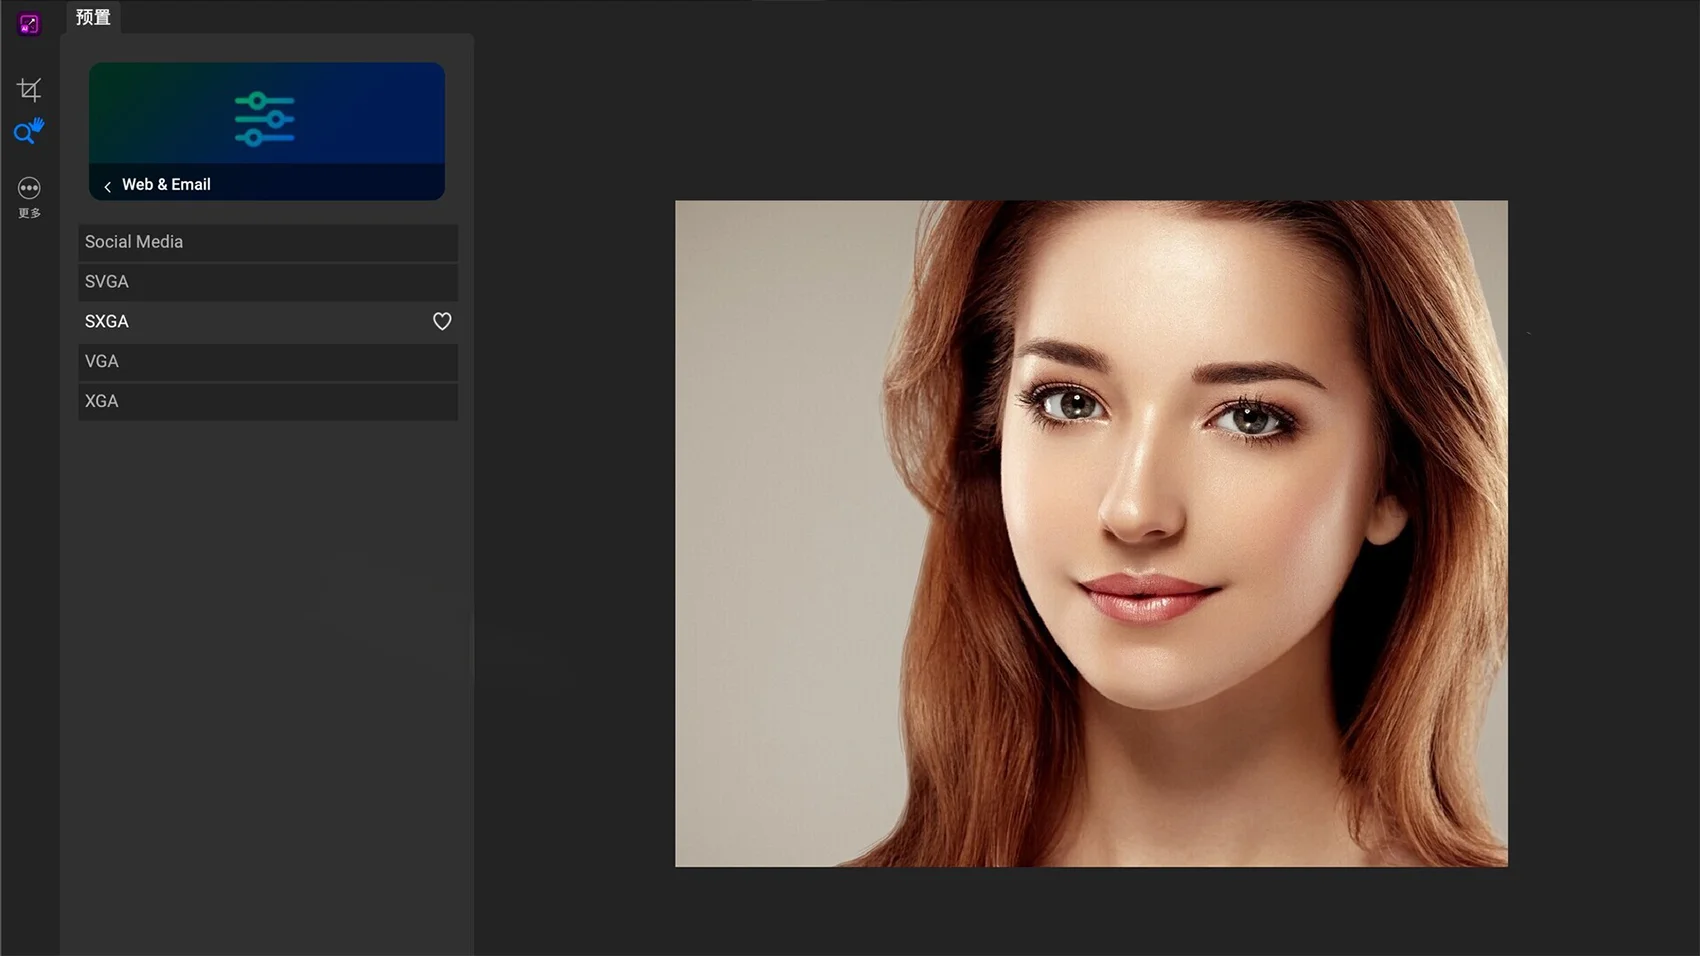Favorite the SXGA preset with heart icon
Image resolution: width=1700 pixels, height=956 pixels.
point(442,321)
